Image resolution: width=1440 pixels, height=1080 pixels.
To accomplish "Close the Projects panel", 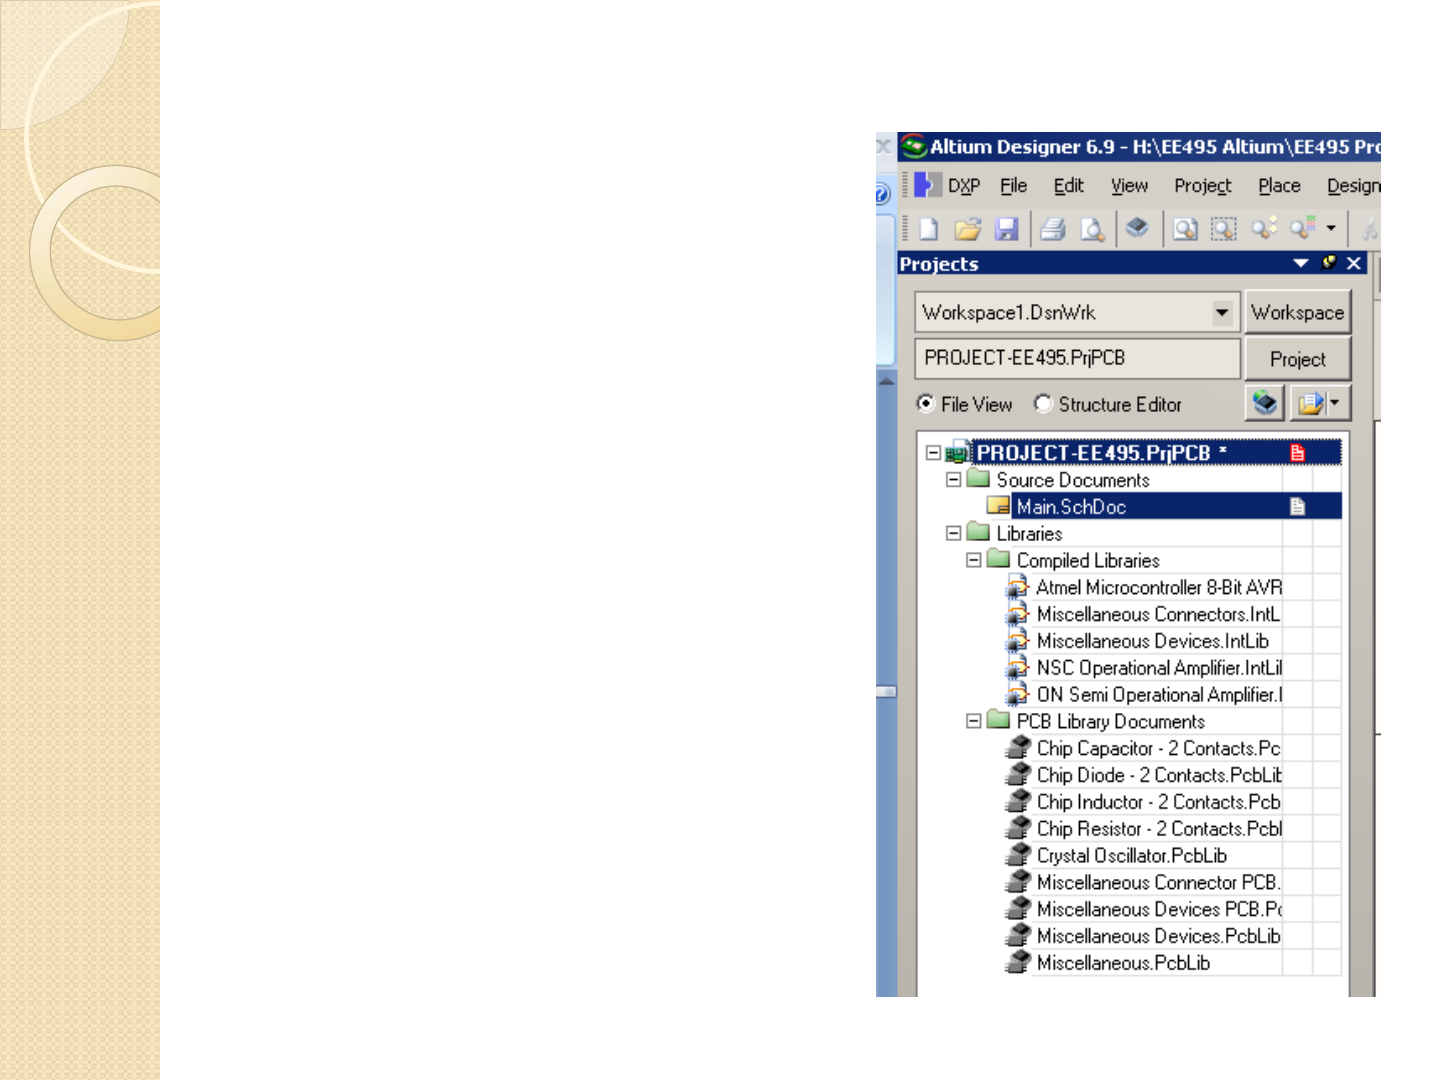I will click(1354, 263).
